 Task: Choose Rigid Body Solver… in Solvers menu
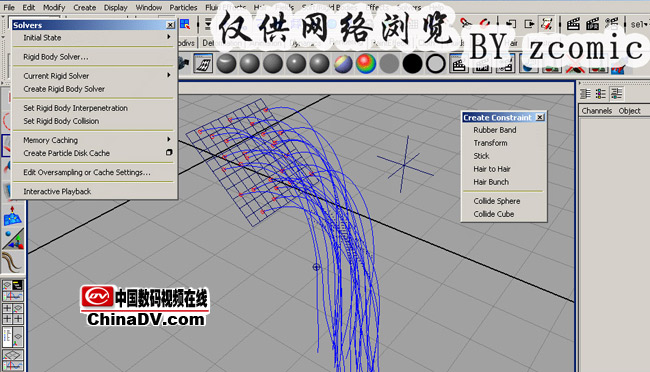(95, 57)
